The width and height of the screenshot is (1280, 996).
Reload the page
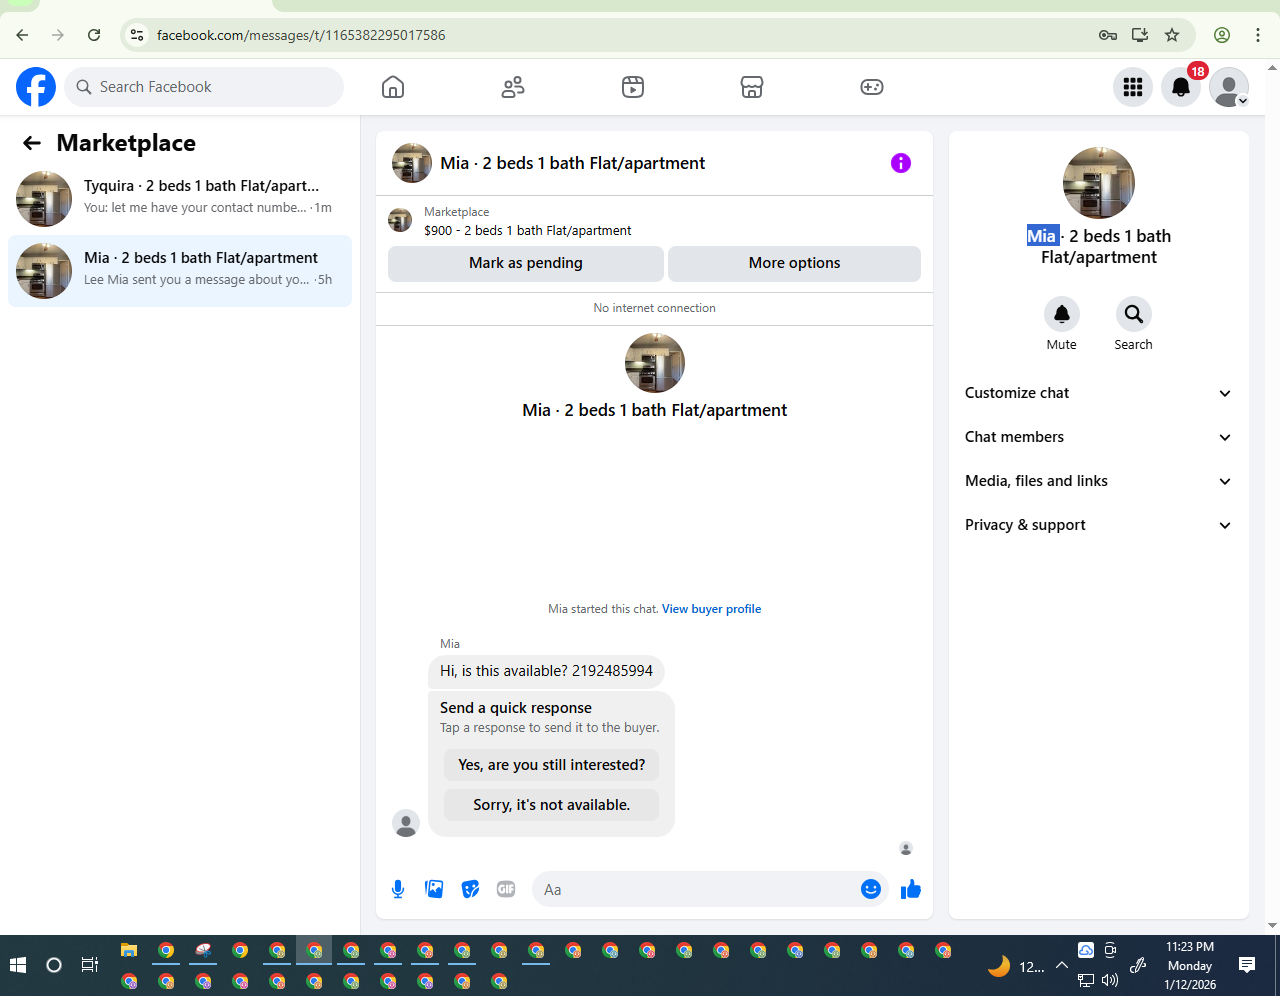click(x=94, y=35)
